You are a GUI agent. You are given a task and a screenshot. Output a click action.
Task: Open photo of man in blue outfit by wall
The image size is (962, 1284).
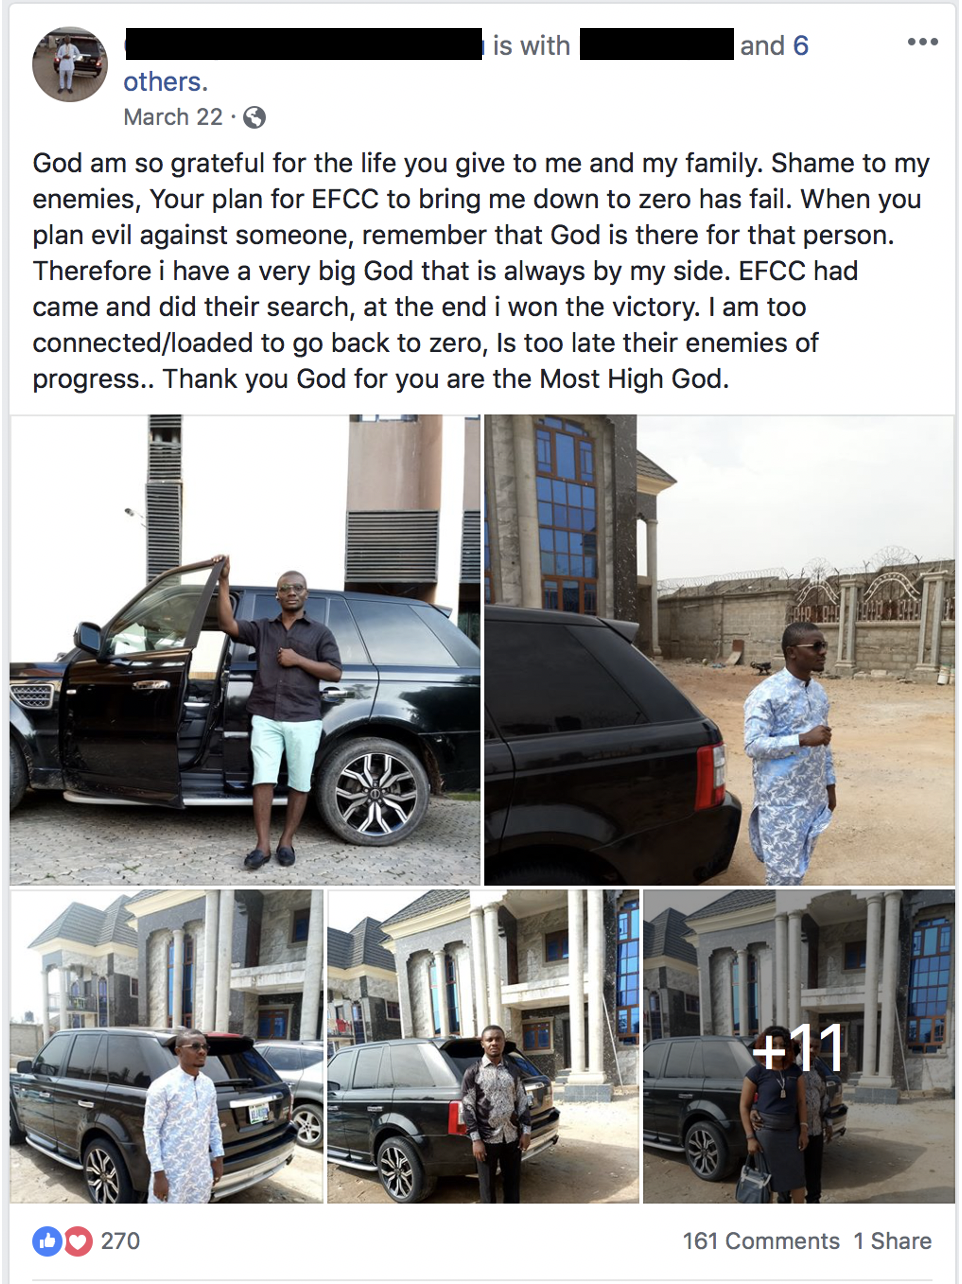click(x=719, y=650)
